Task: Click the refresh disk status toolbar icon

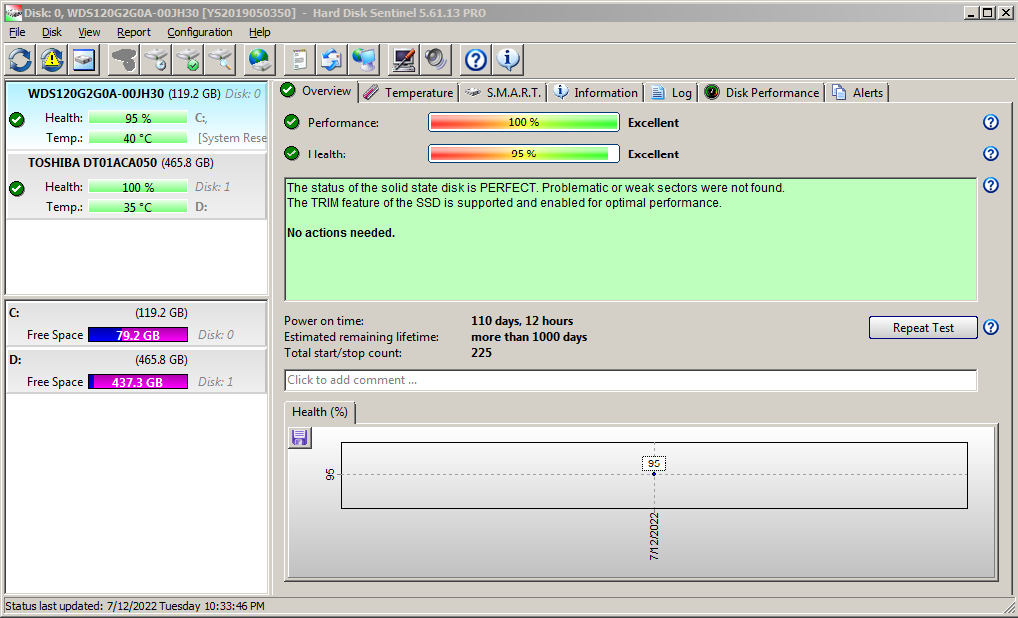Action: click(x=20, y=60)
